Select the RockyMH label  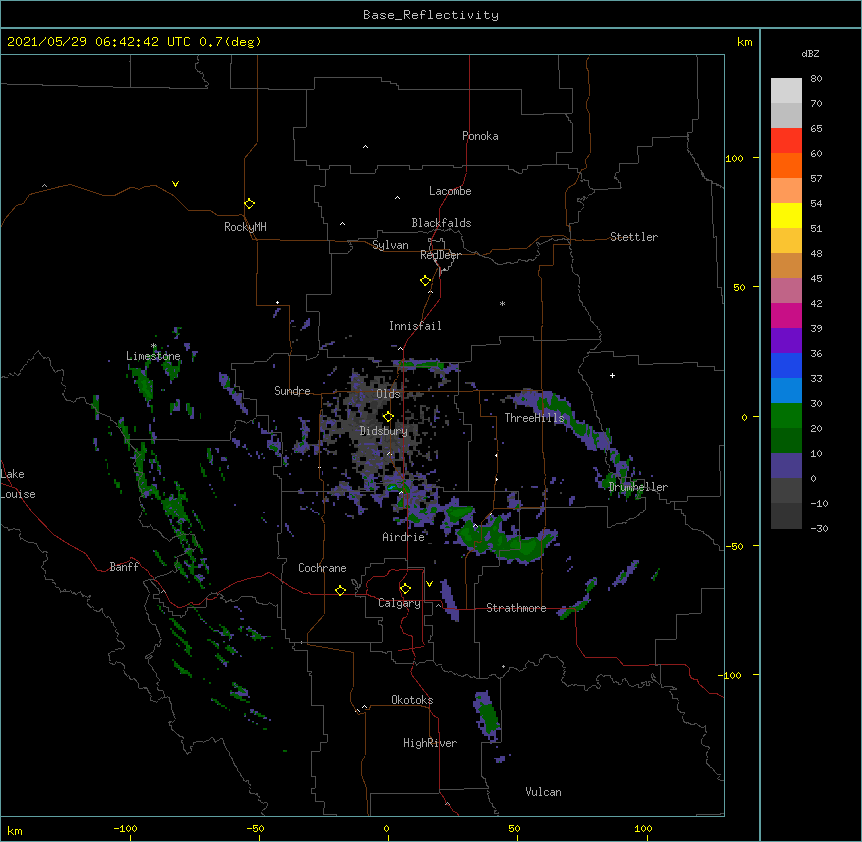point(245,227)
